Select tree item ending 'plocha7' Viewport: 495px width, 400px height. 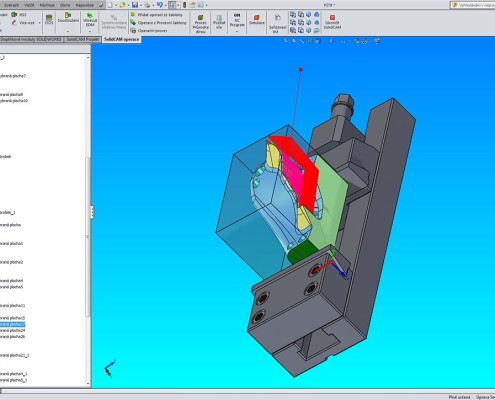click(x=13, y=76)
